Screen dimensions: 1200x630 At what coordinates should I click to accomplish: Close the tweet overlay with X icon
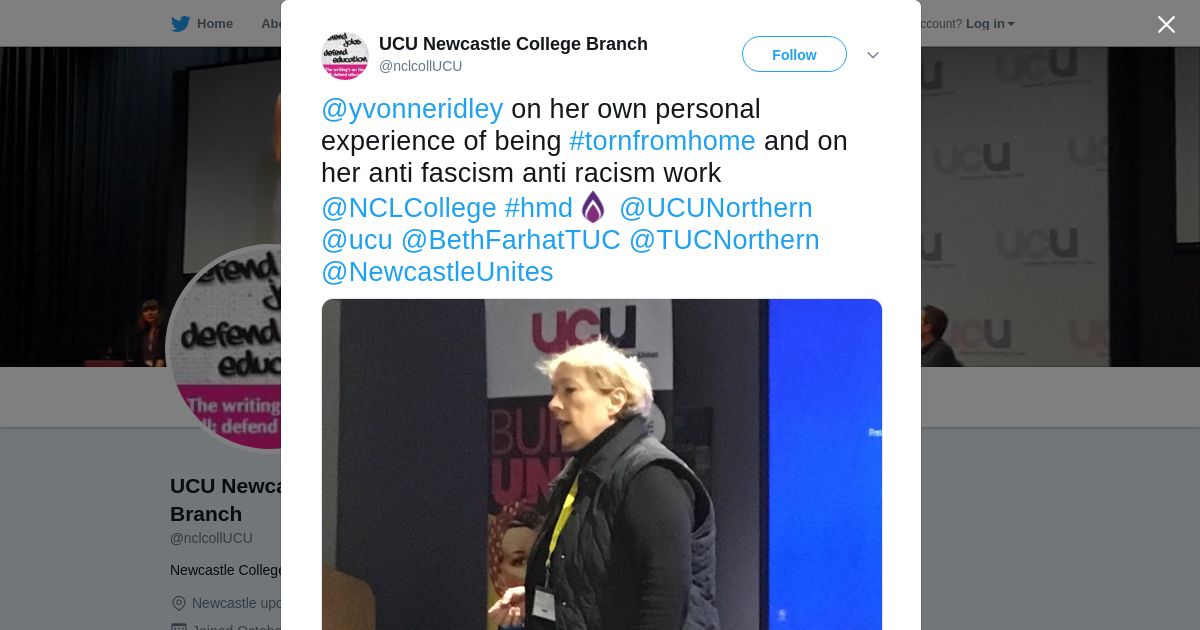pyautogui.click(x=1166, y=24)
